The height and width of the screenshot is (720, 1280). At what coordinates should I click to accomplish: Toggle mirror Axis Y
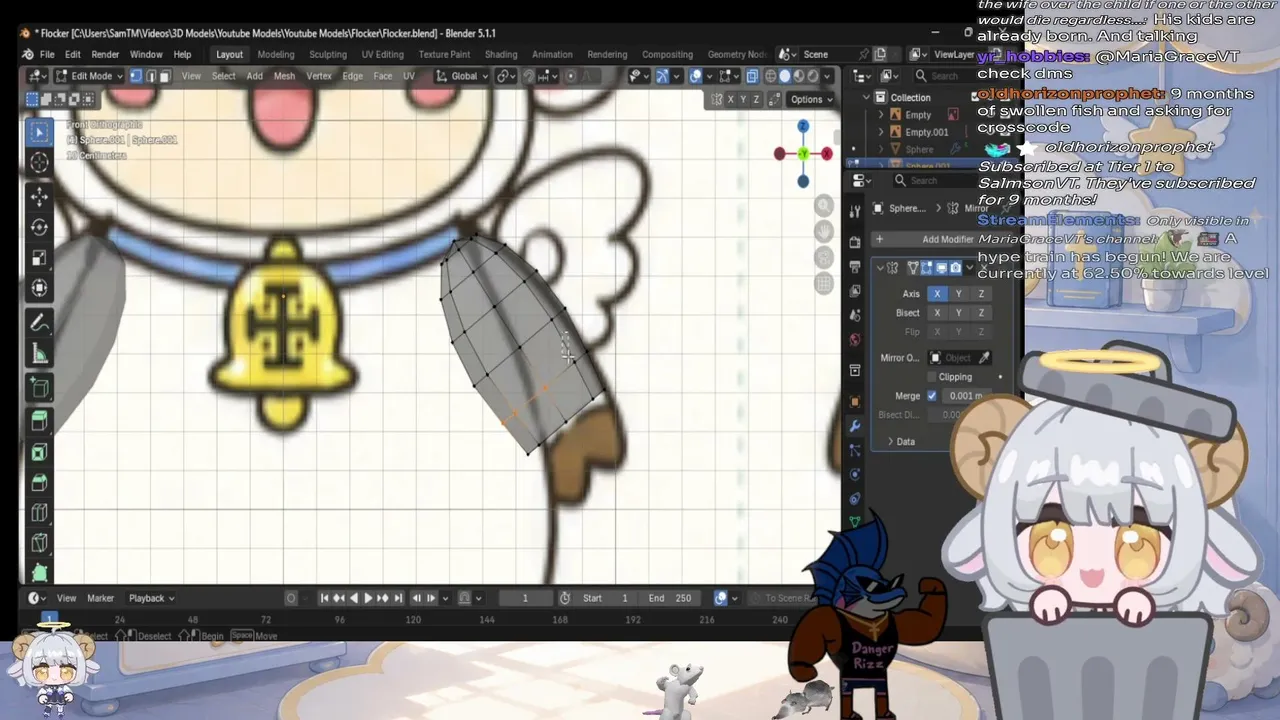coord(959,294)
